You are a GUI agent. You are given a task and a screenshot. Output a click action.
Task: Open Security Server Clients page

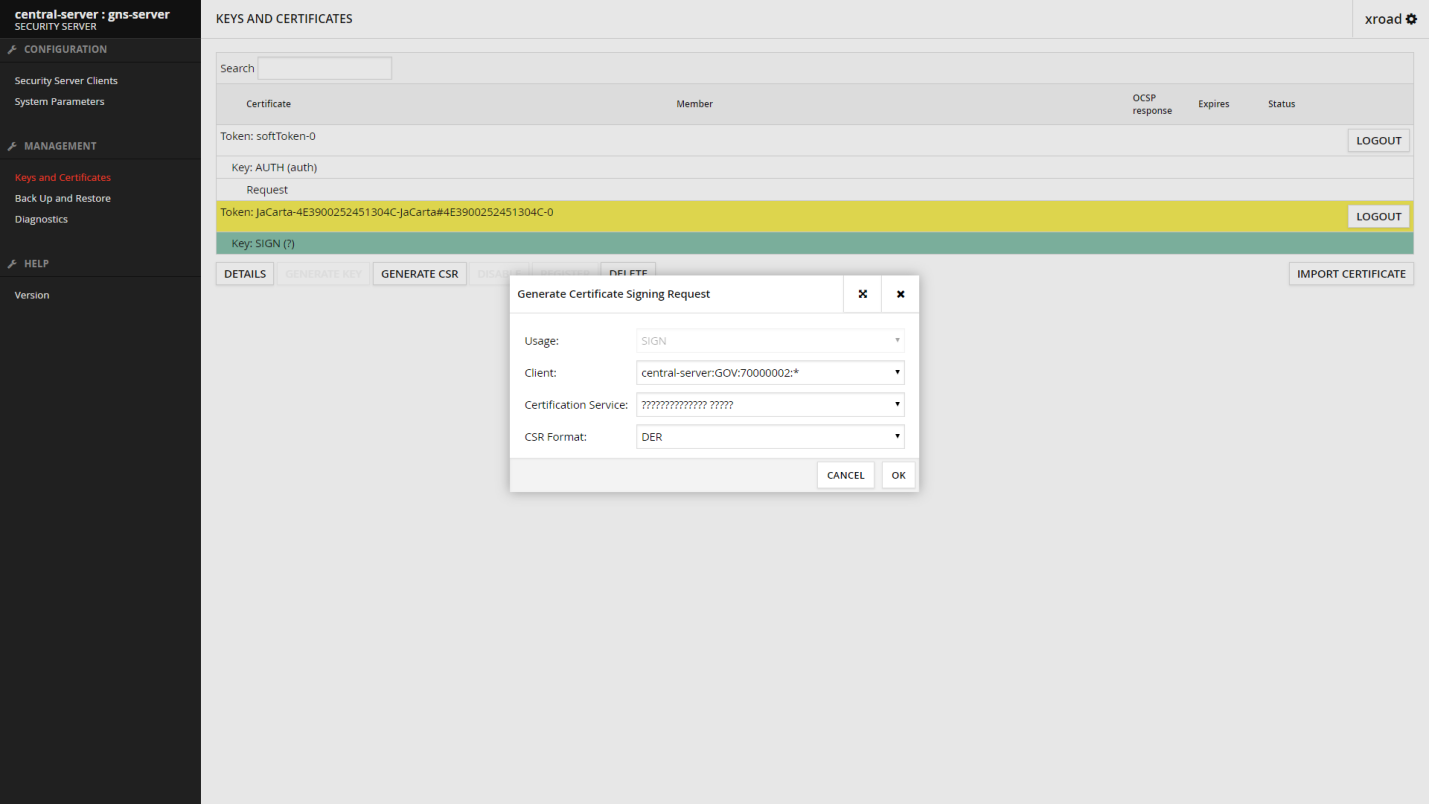[x=66, y=81]
